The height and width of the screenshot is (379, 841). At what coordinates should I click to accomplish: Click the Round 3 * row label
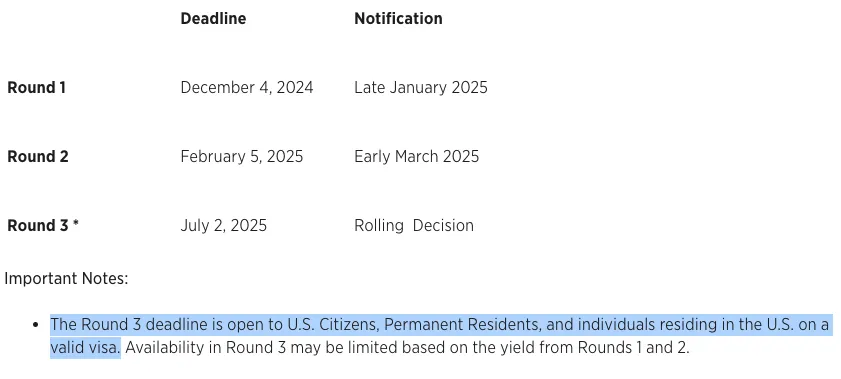(43, 226)
